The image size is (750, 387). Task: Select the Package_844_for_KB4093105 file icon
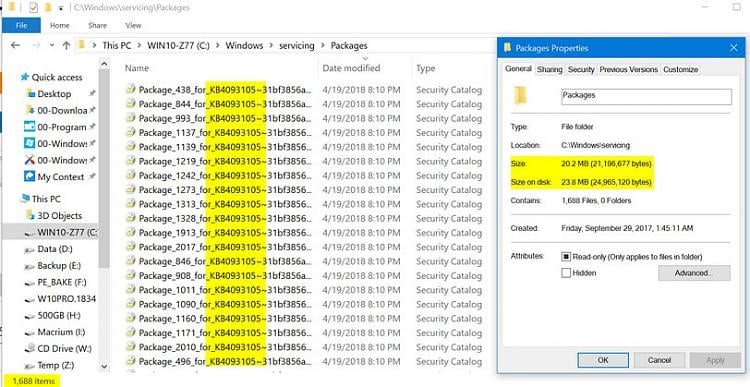[x=131, y=104]
